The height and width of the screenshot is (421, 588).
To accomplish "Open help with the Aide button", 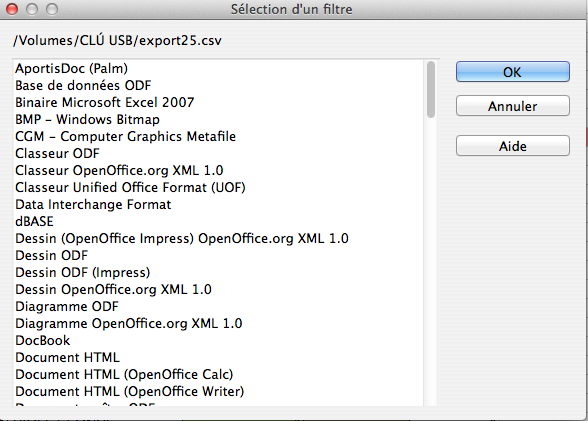I will point(513,146).
